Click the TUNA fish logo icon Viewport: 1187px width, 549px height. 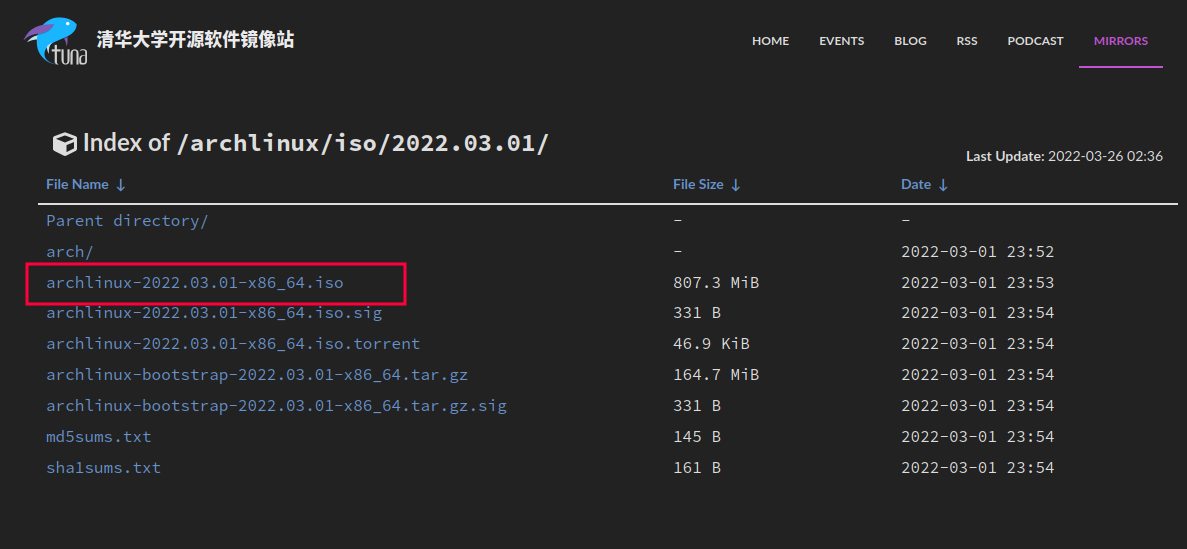[57, 41]
